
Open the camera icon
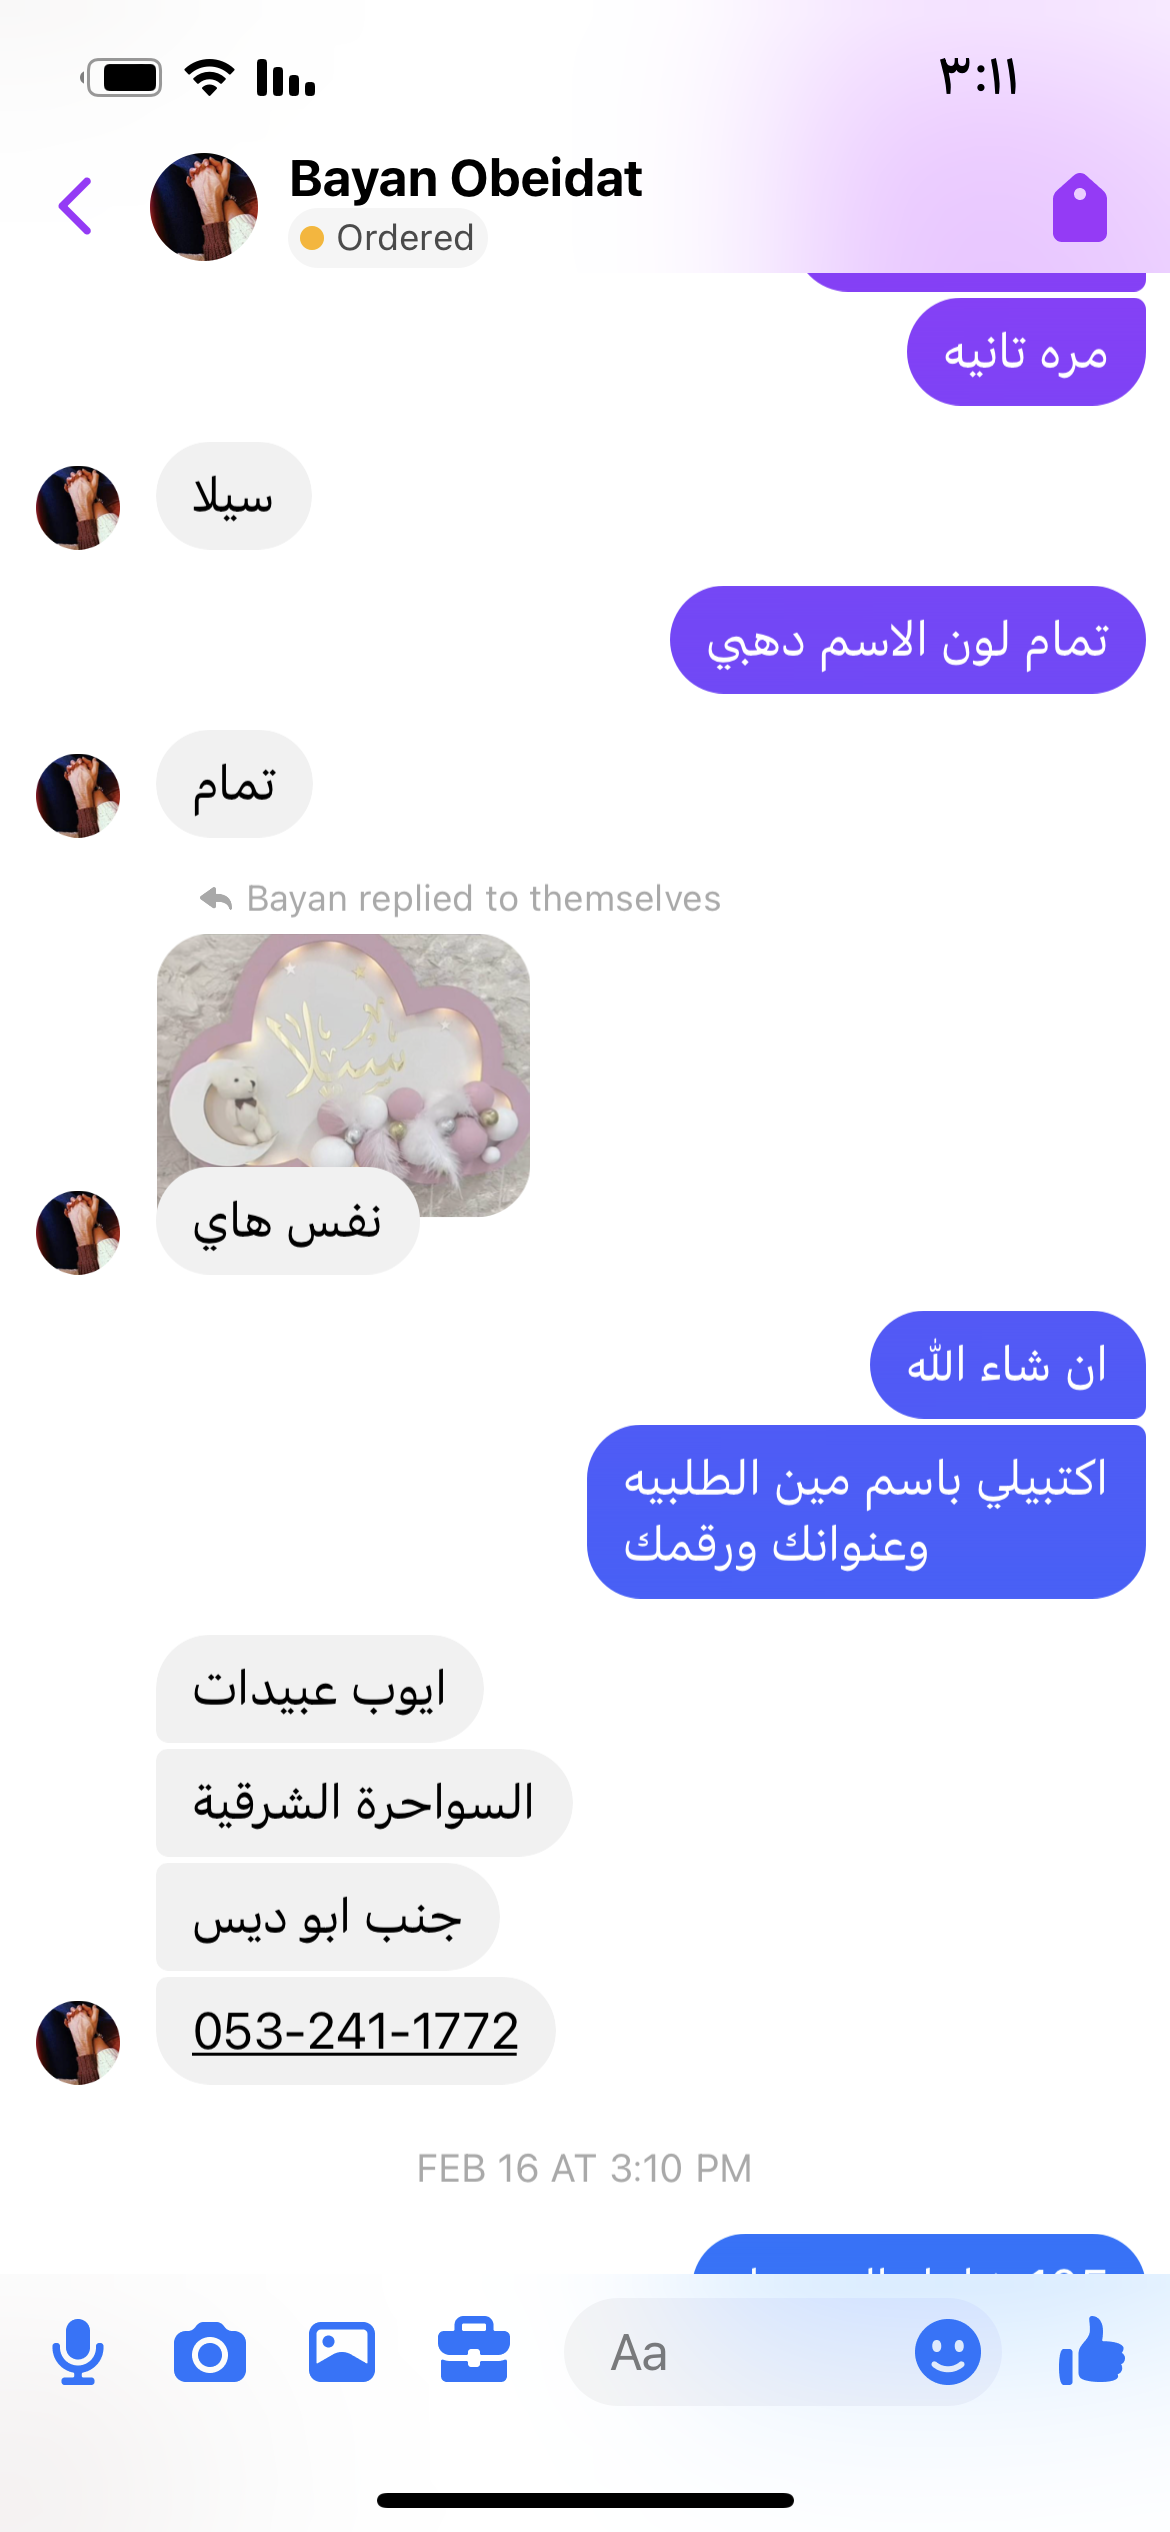point(210,2353)
